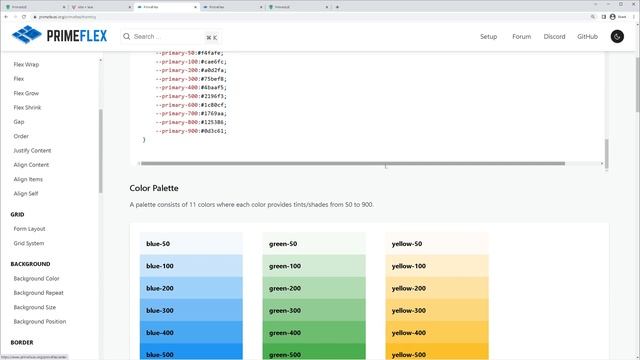Open Flex Shrink in the sidebar
This screenshot has height=360, width=640.
27,107
